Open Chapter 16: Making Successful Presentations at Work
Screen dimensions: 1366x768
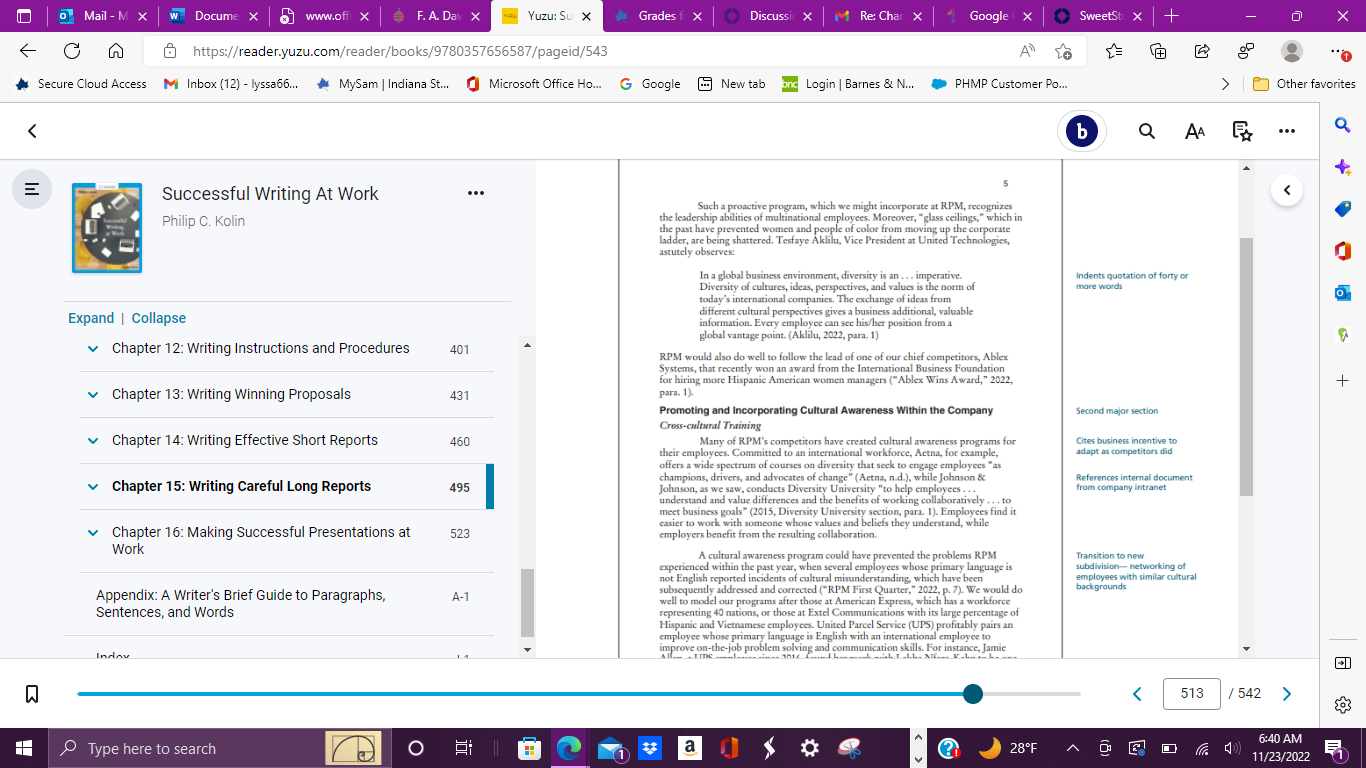tap(261, 540)
